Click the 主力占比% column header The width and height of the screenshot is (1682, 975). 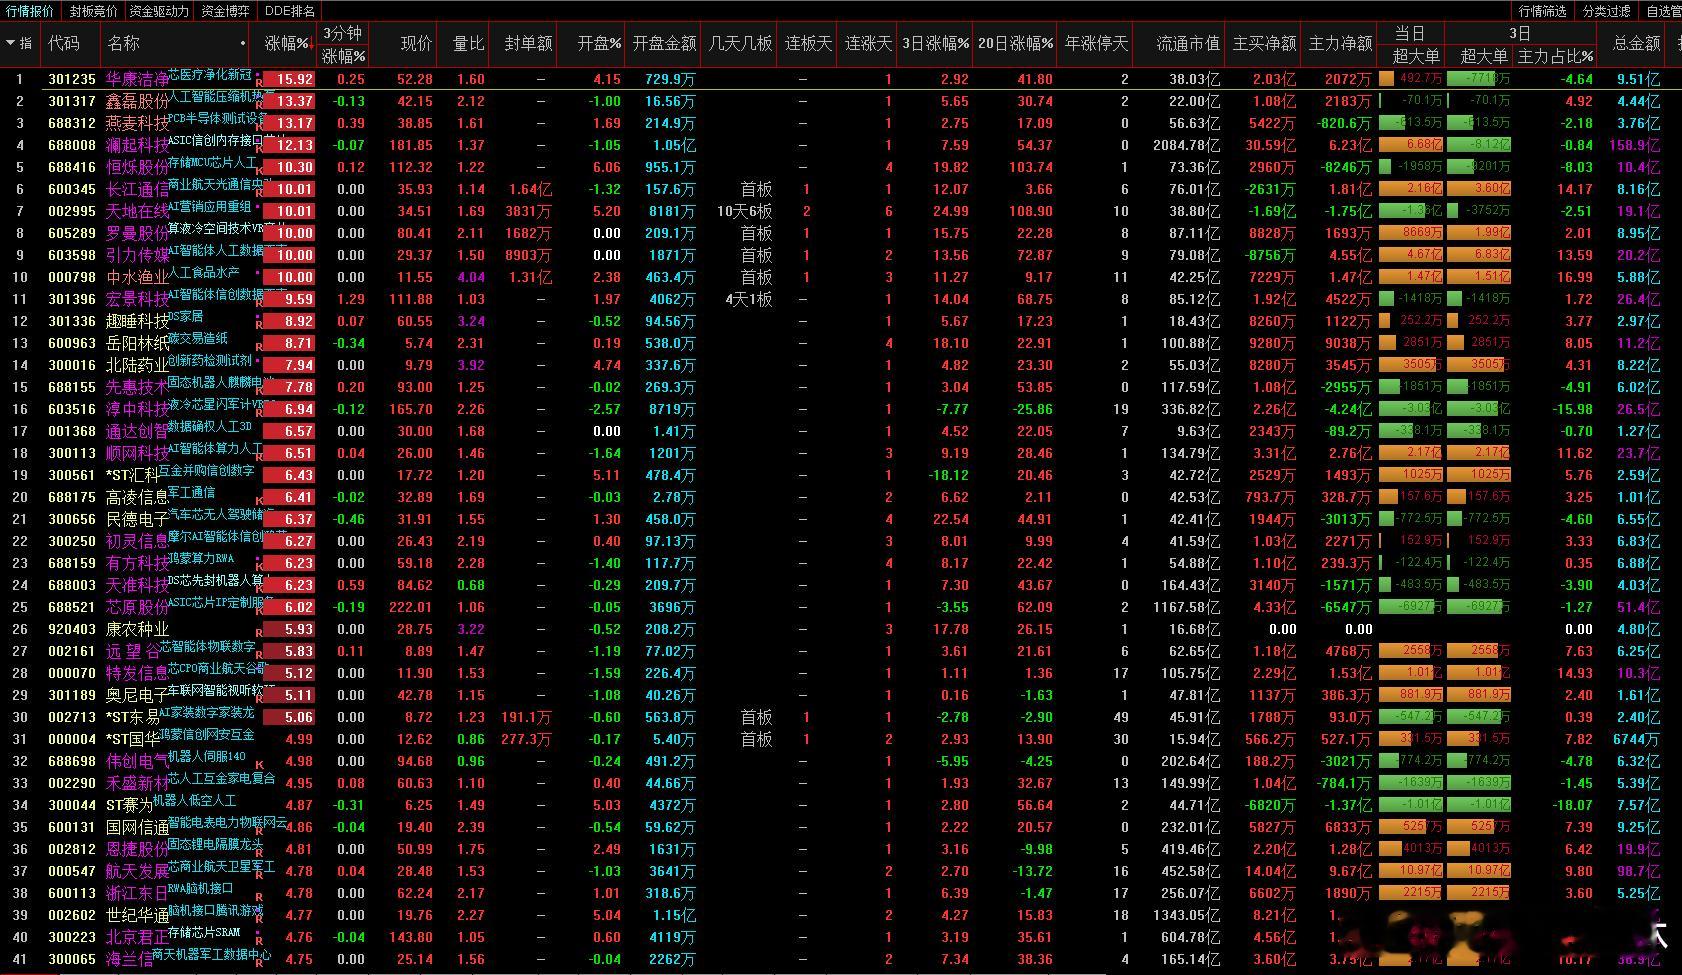pyautogui.click(x=1556, y=56)
